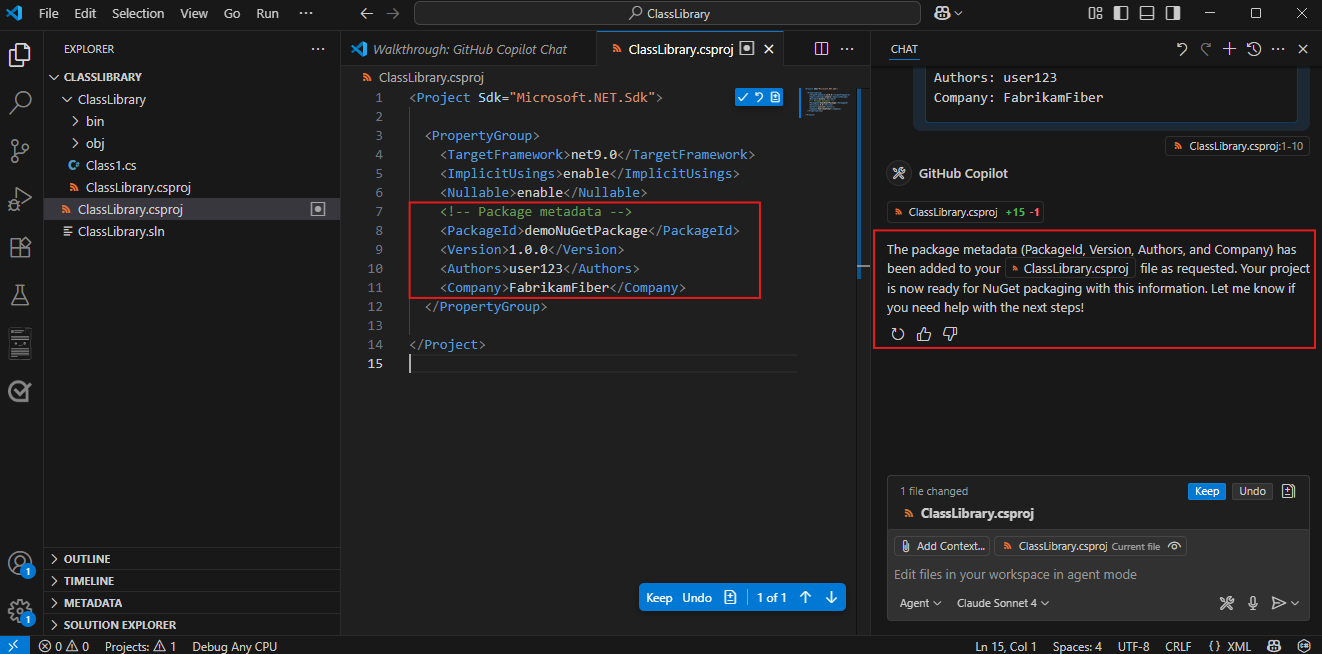Toggle the Primary Side Bar visibility

coord(1121,13)
